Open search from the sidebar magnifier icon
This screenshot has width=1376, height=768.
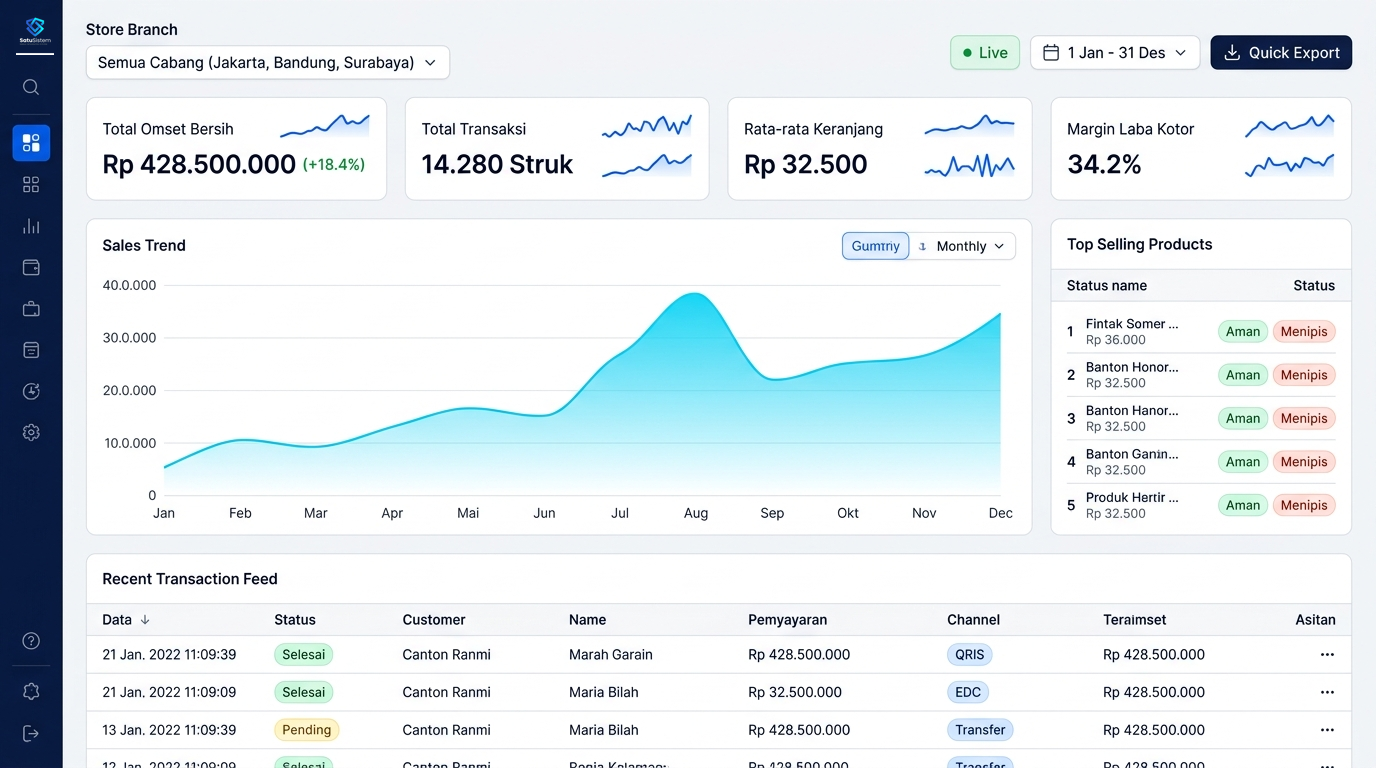coord(31,87)
